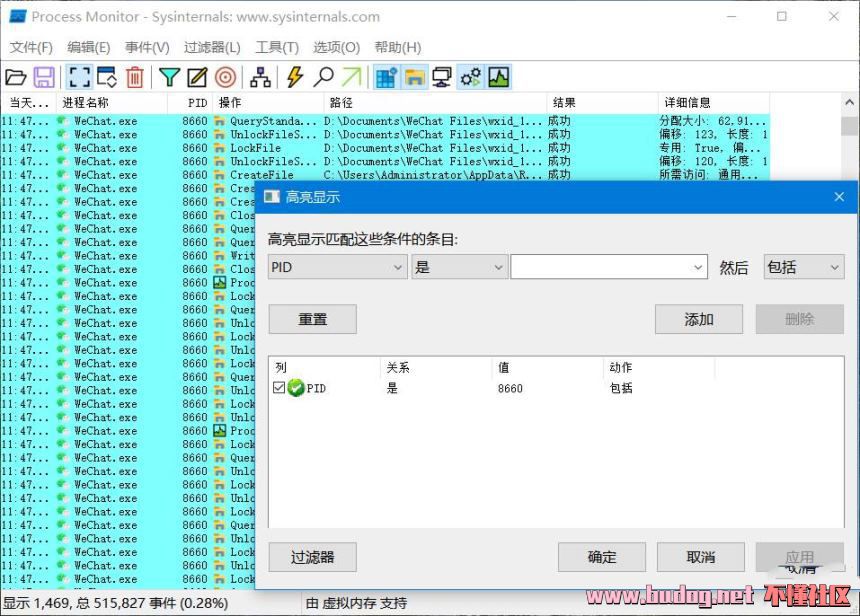860x616 pixels.
Task: Click the Find magnifier icon
Action: (323, 77)
